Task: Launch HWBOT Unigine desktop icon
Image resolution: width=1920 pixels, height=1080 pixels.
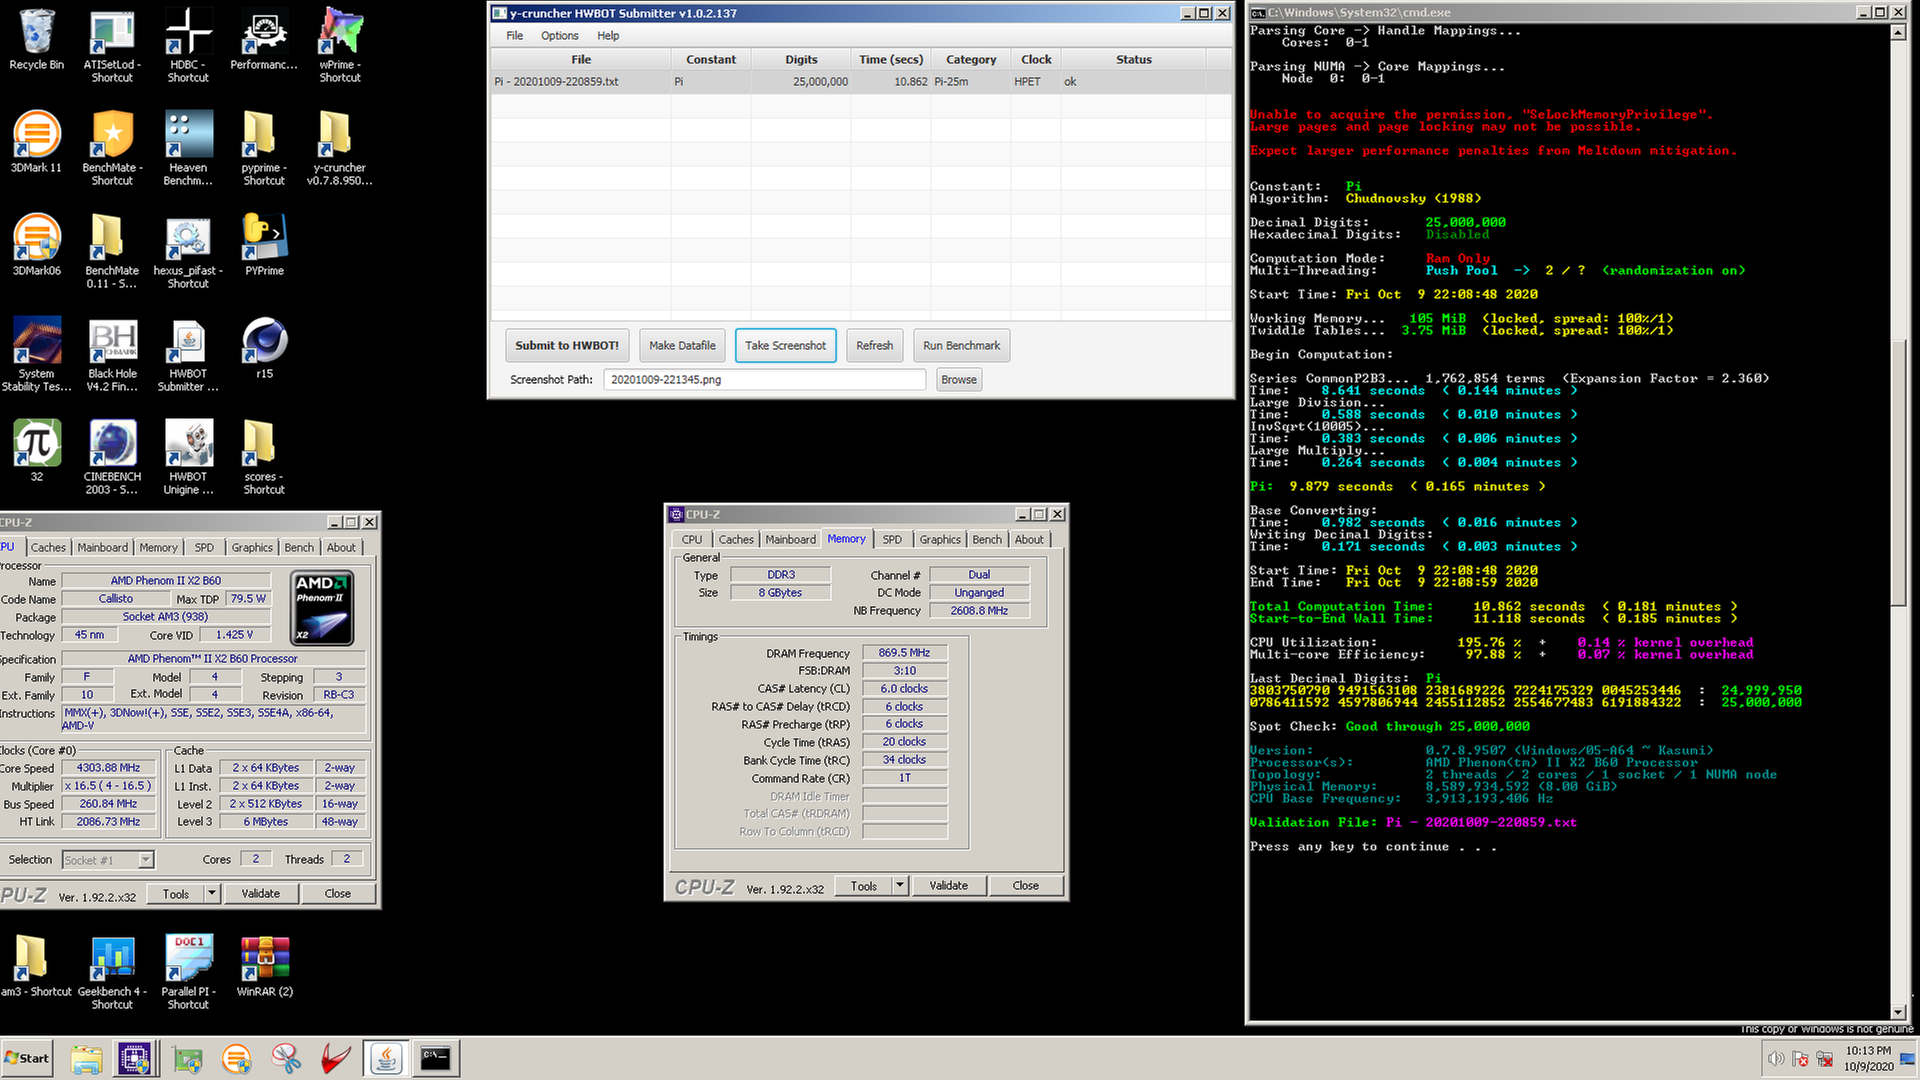Action: [x=188, y=457]
